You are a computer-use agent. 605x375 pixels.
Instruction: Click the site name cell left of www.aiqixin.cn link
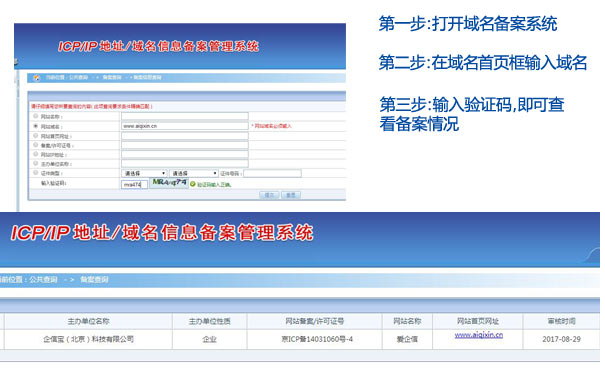(x=407, y=340)
